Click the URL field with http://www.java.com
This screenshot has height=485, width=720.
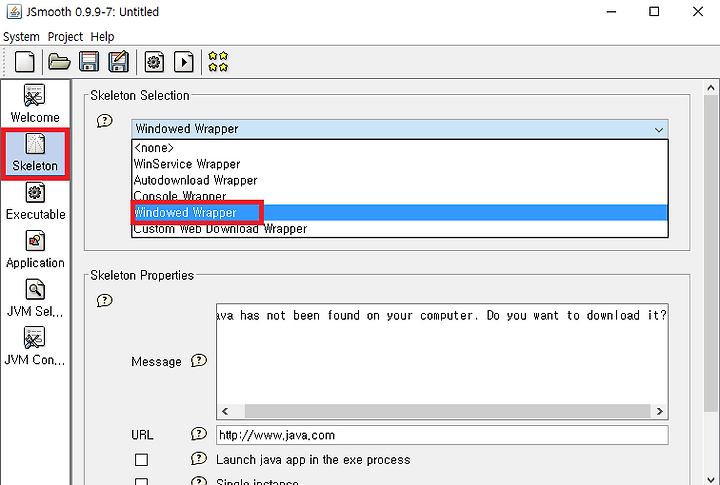[x=442, y=435]
